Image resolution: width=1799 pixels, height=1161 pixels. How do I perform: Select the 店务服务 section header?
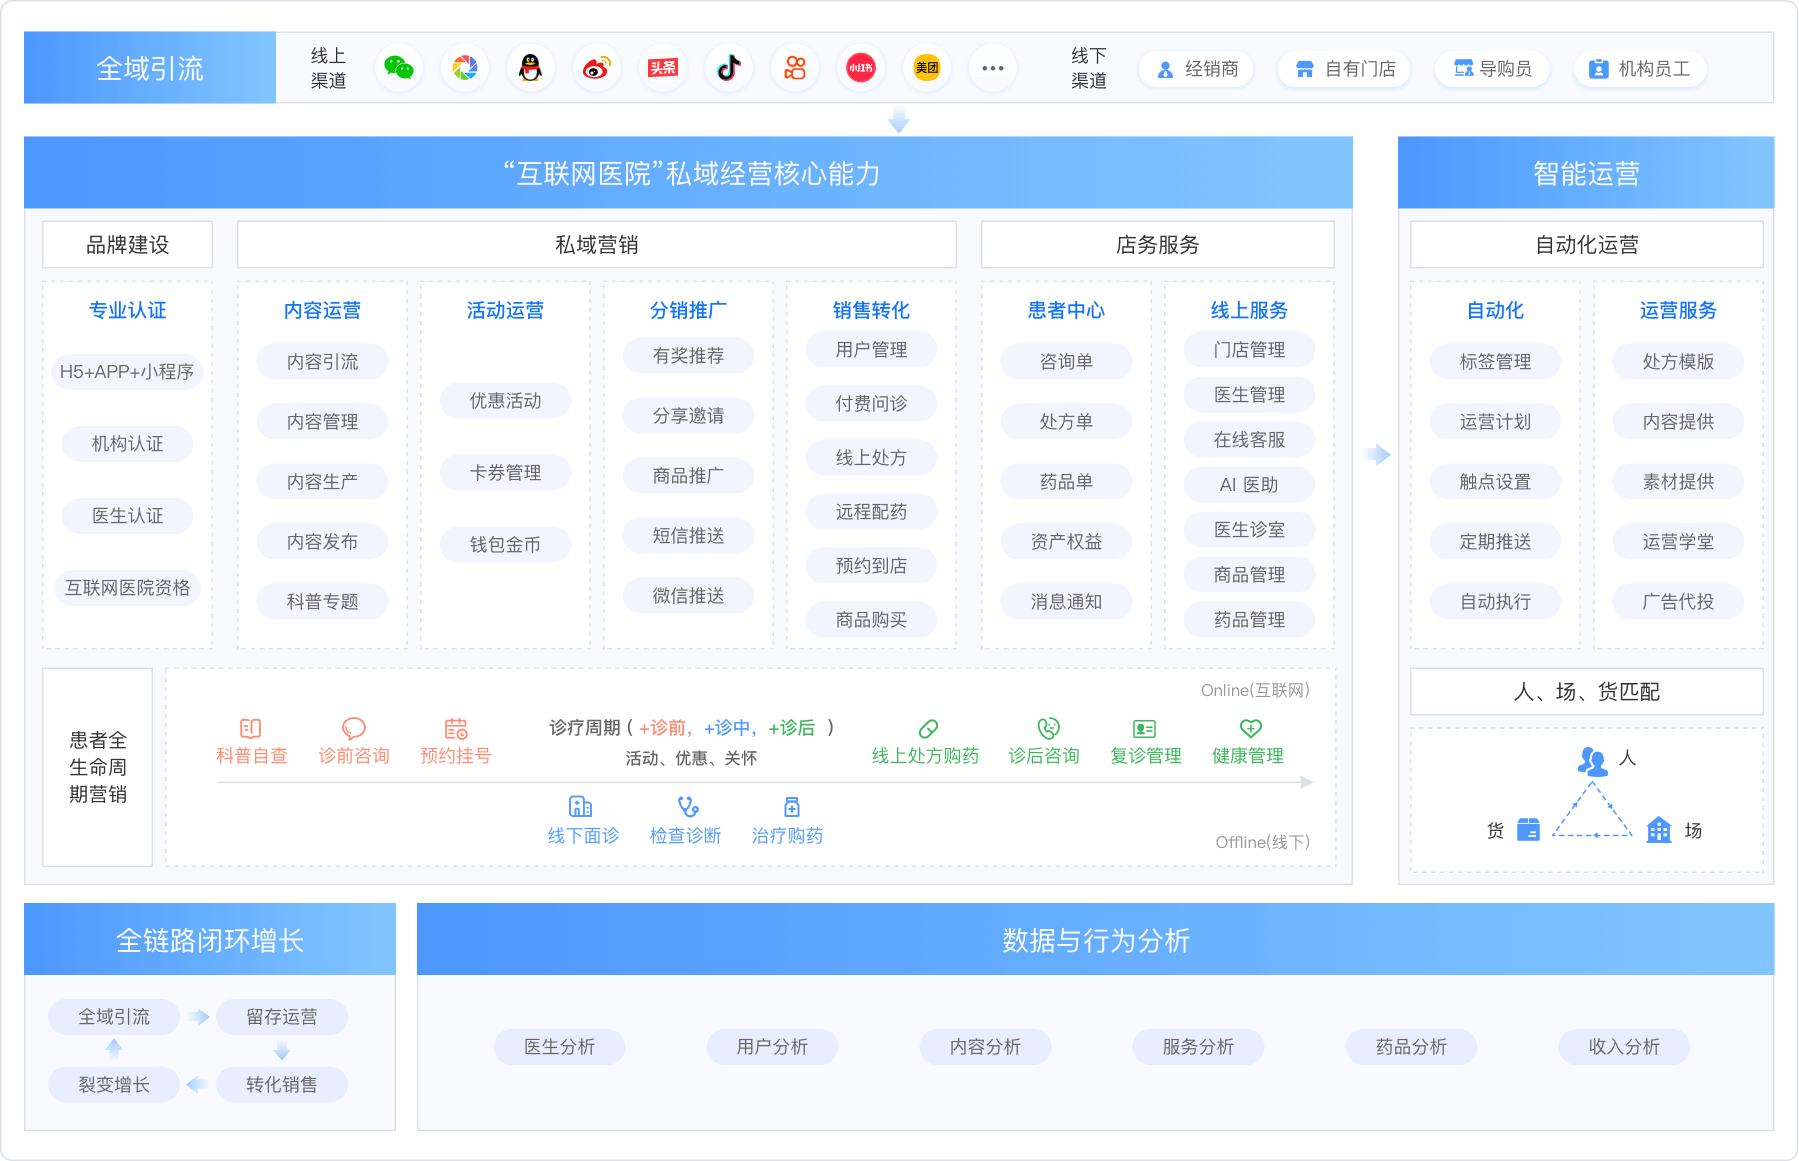tap(1157, 245)
